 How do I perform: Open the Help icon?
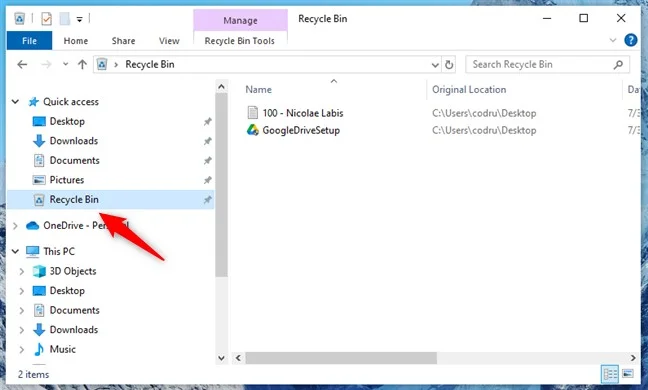pyautogui.click(x=631, y=40)
